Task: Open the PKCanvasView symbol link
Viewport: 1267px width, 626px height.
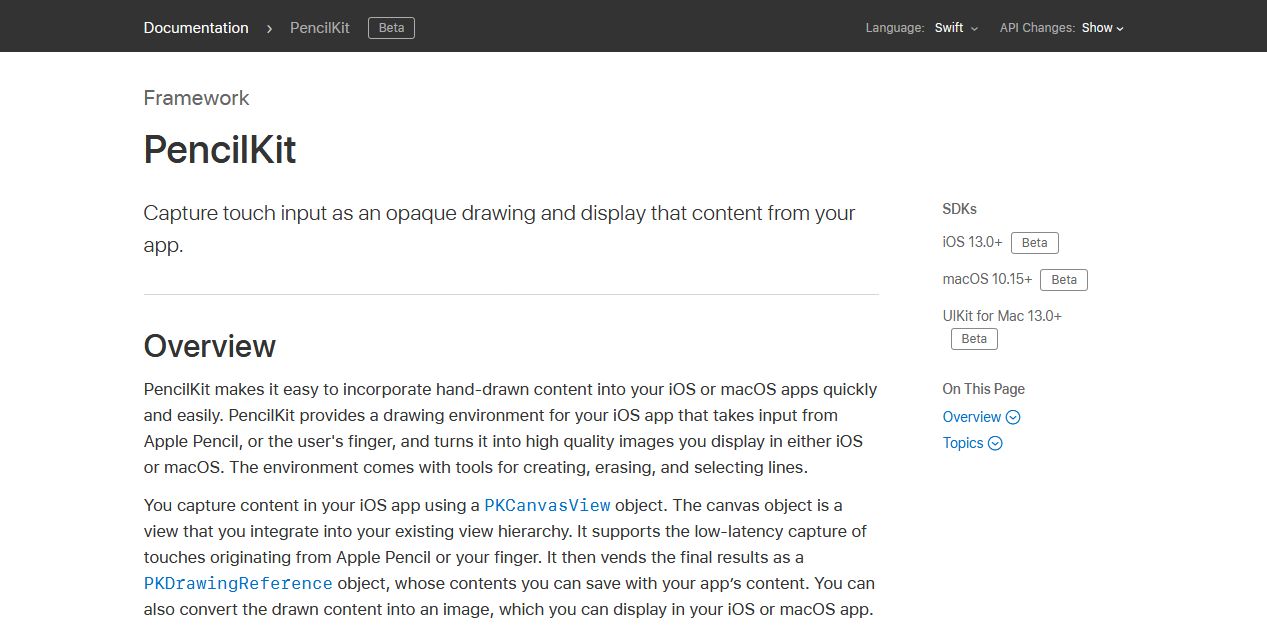Action: point(547,505)
